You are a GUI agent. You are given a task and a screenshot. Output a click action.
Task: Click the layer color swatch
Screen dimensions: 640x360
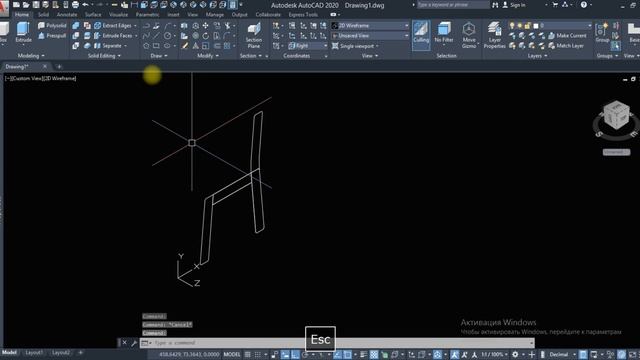[x=536, y=25]
